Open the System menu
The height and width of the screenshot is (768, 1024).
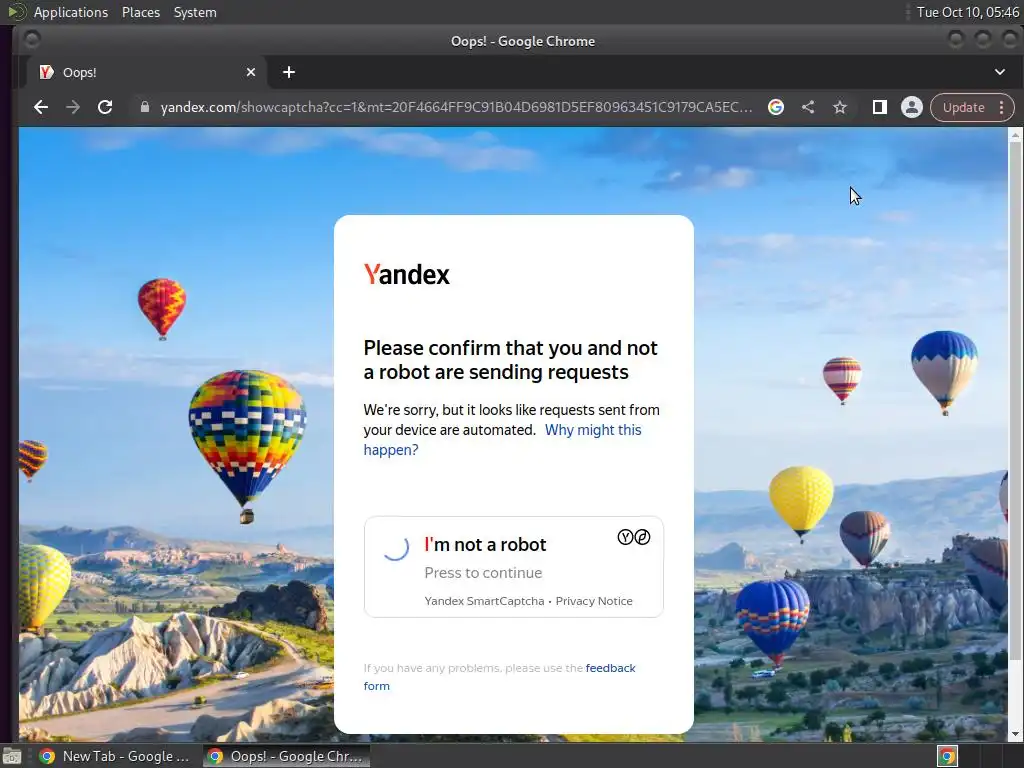[x=195, y=12]
